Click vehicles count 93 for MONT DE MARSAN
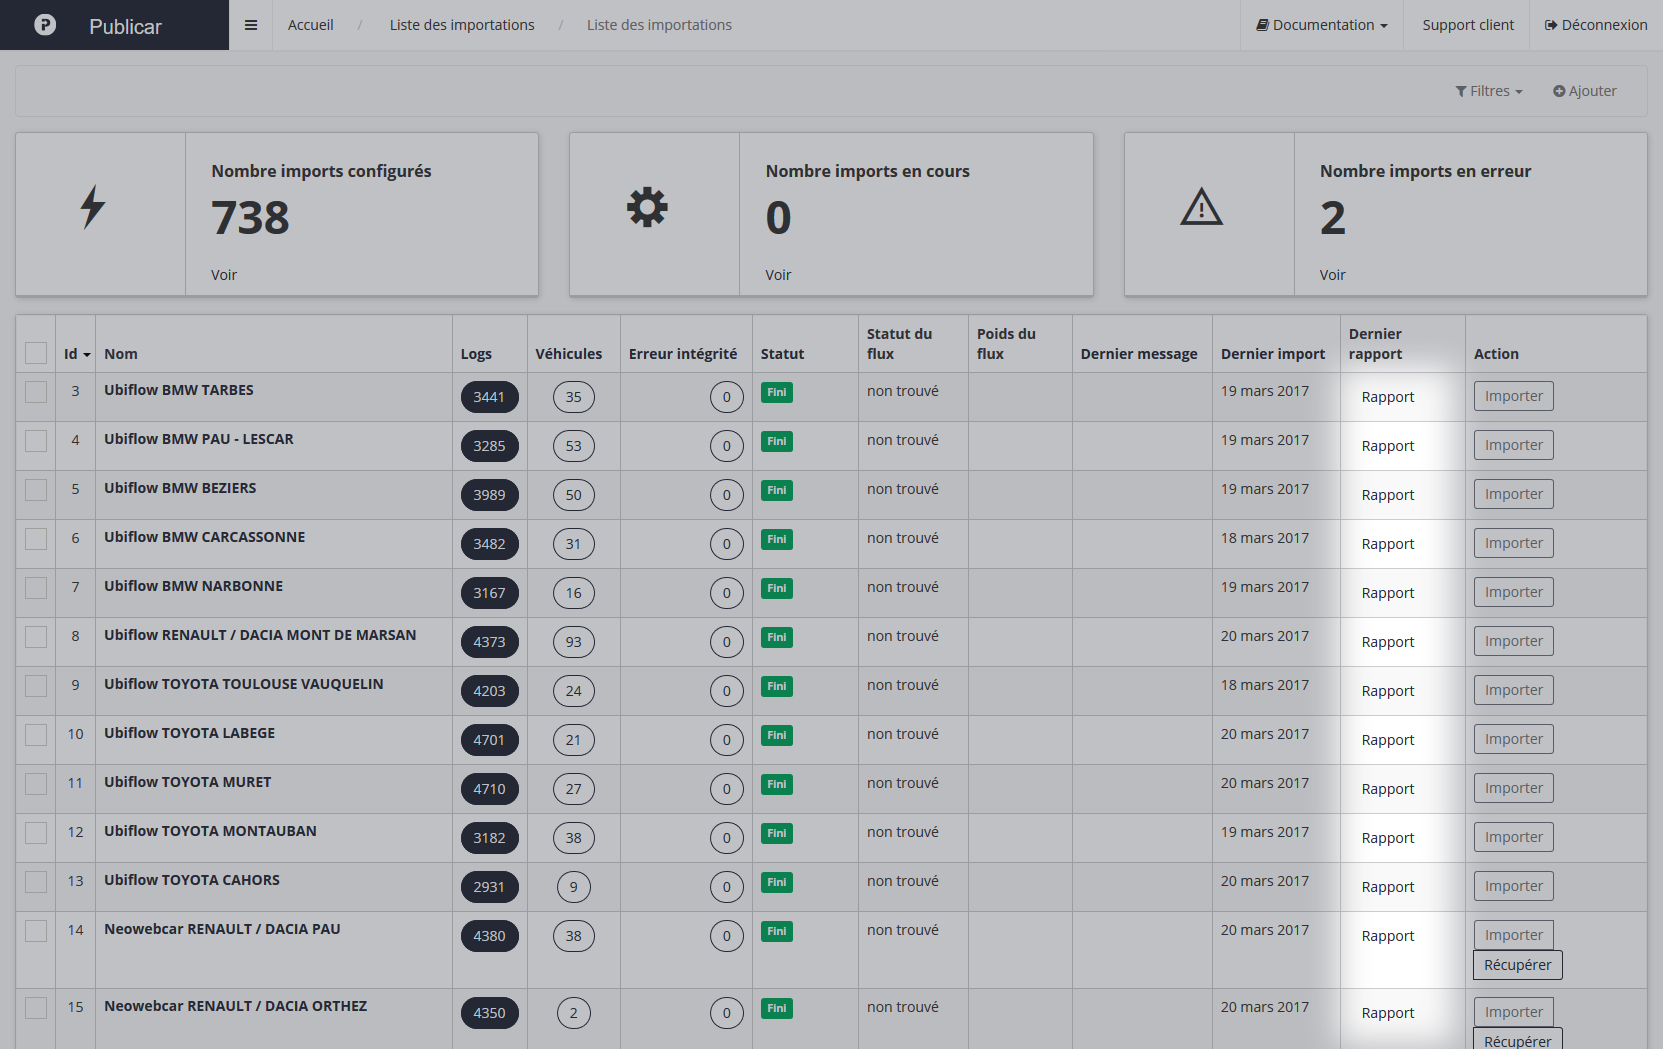 [573, 642]
